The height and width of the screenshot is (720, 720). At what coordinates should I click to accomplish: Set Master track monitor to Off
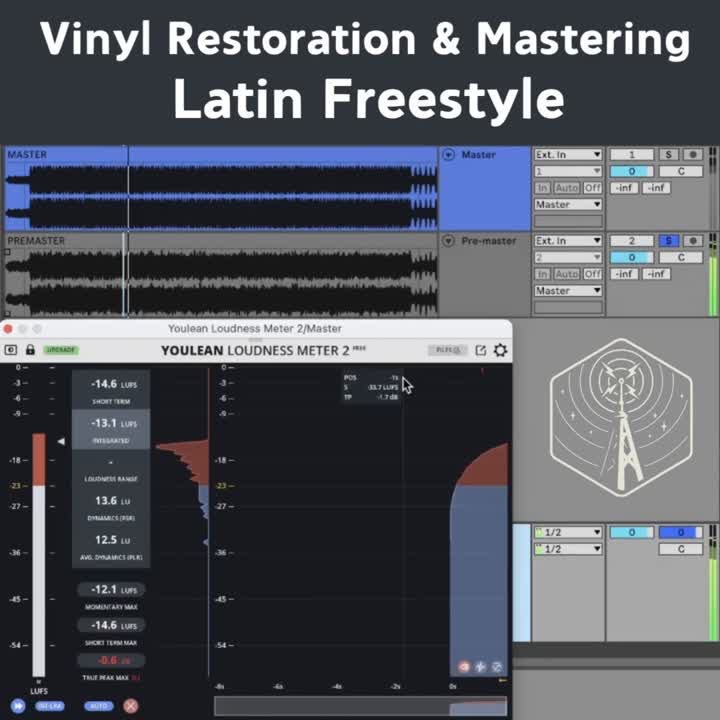tap(593, 188)
